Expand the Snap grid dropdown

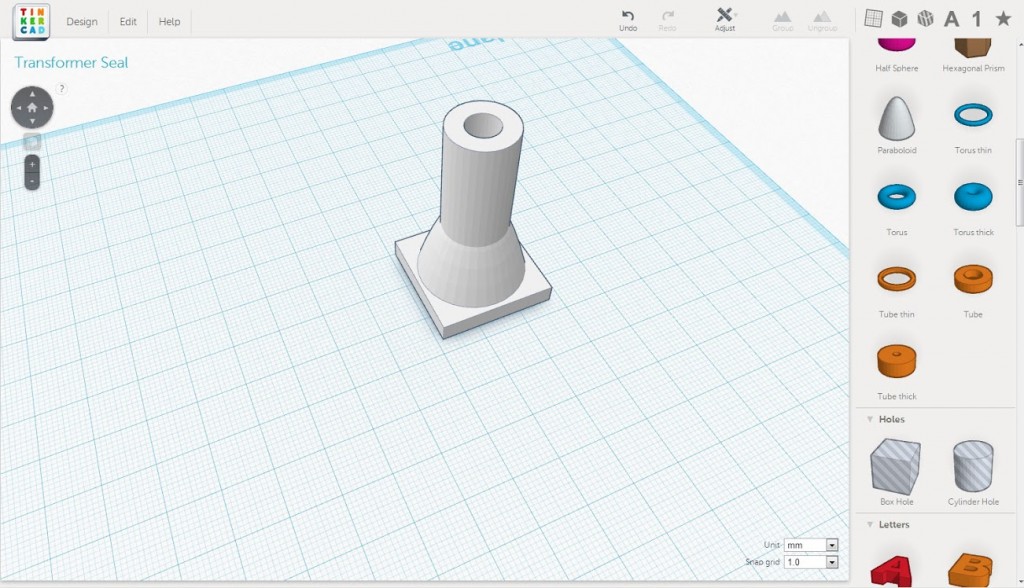[x=811, y=562]
